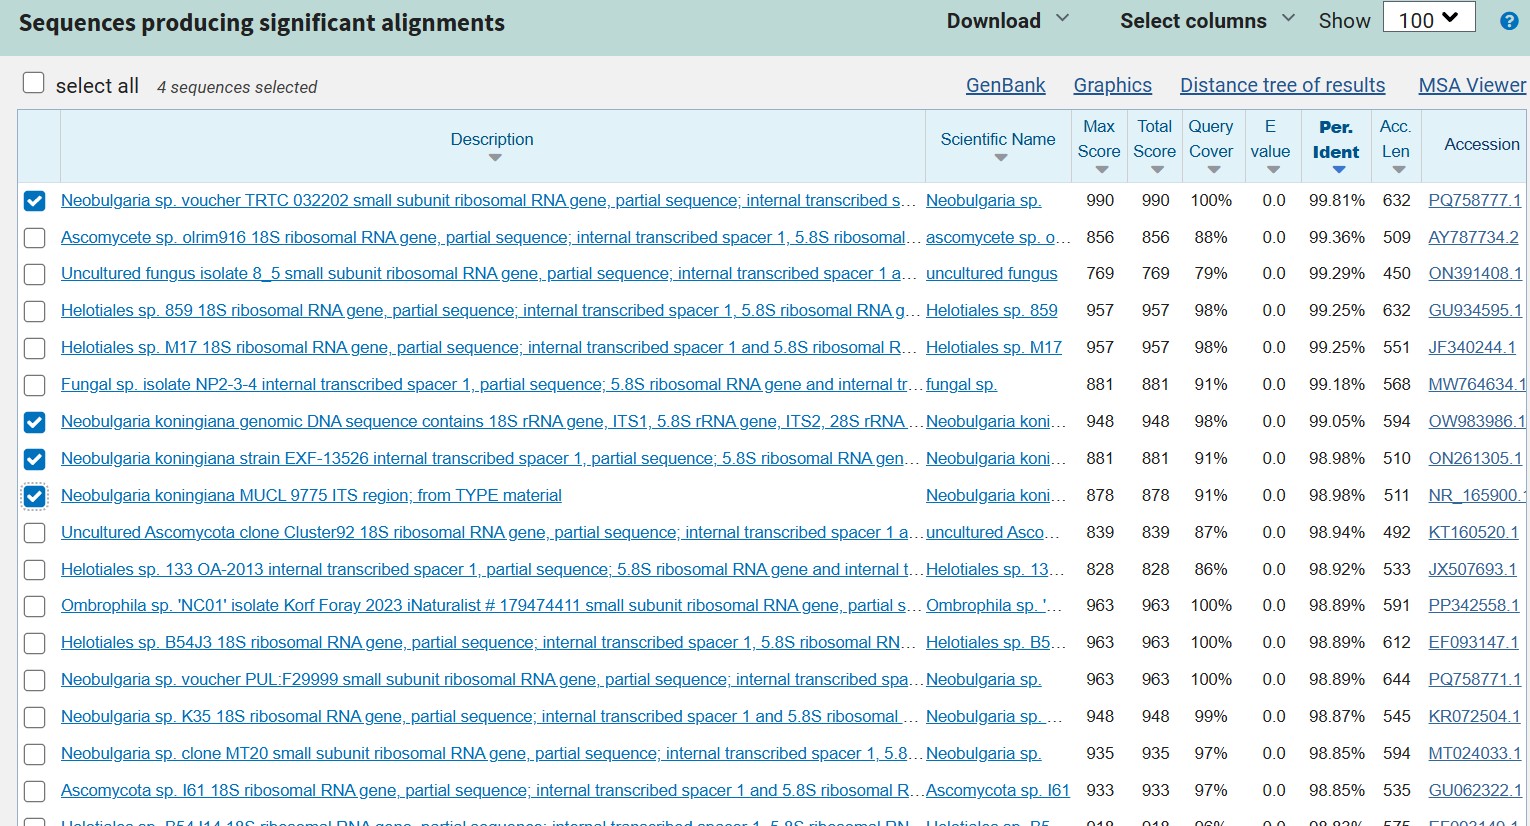Open Distance tree of results link
The width and height of the screenshot is (1530, 826).
(1282, 86)
